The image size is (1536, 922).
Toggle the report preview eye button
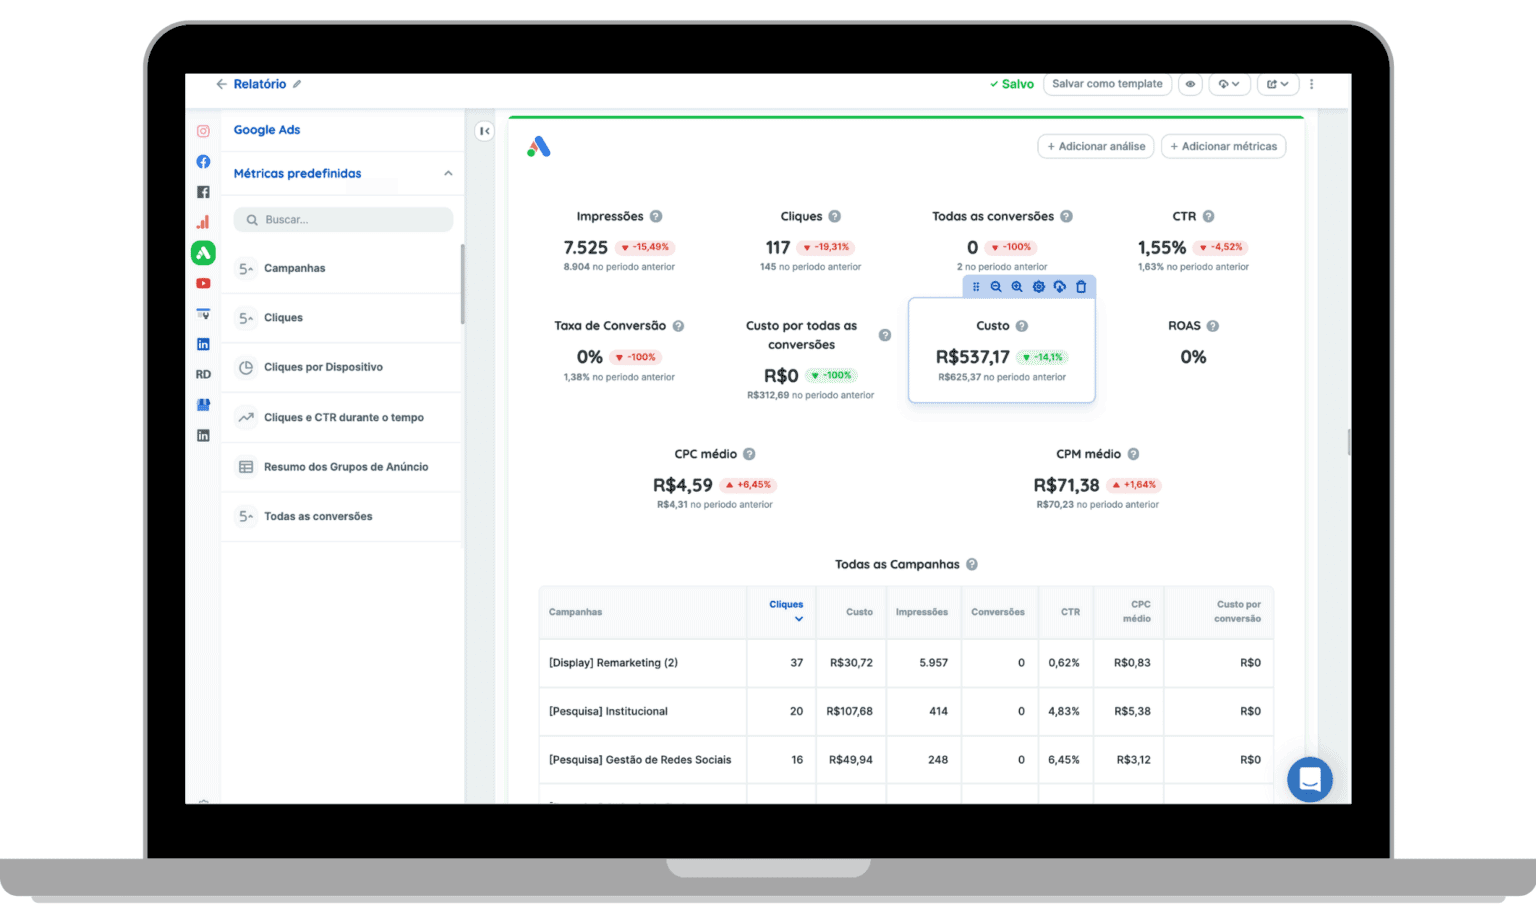tap(1189, 84)
